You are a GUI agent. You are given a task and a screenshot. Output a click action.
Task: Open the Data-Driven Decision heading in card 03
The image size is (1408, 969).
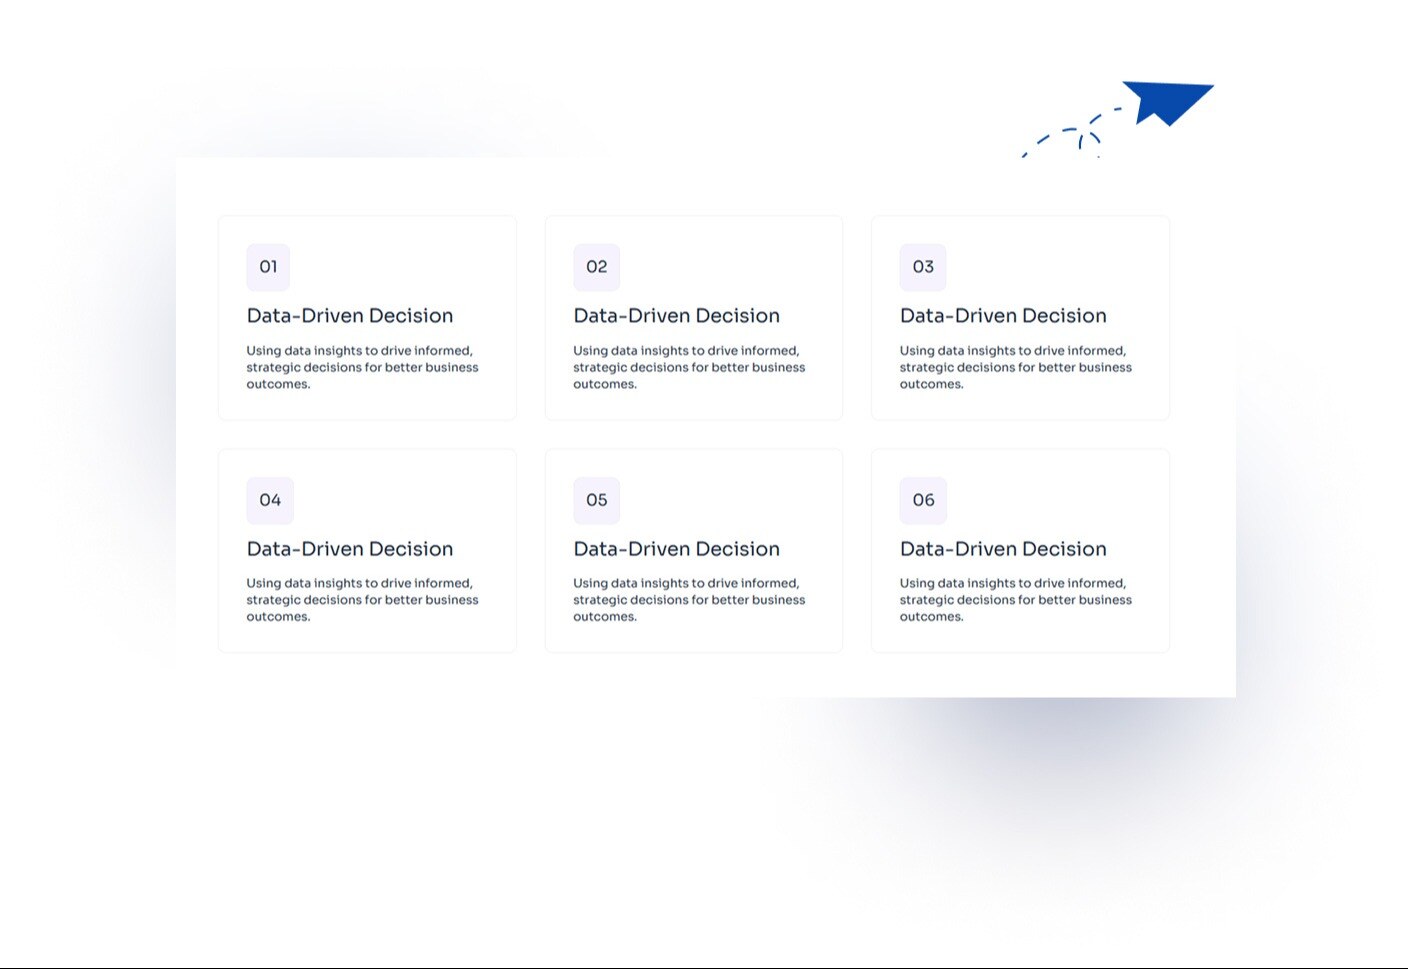click(x=1003, y=316)
